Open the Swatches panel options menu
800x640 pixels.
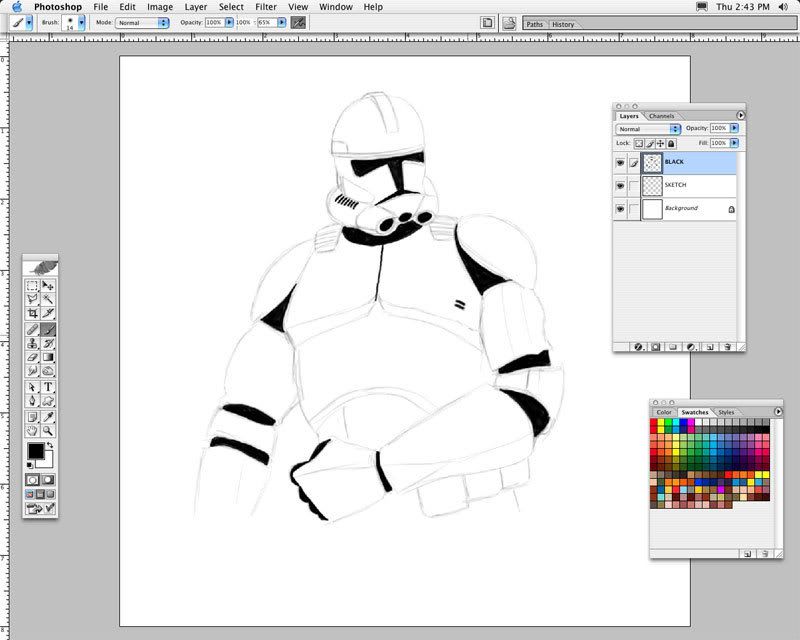pos(778,411)
